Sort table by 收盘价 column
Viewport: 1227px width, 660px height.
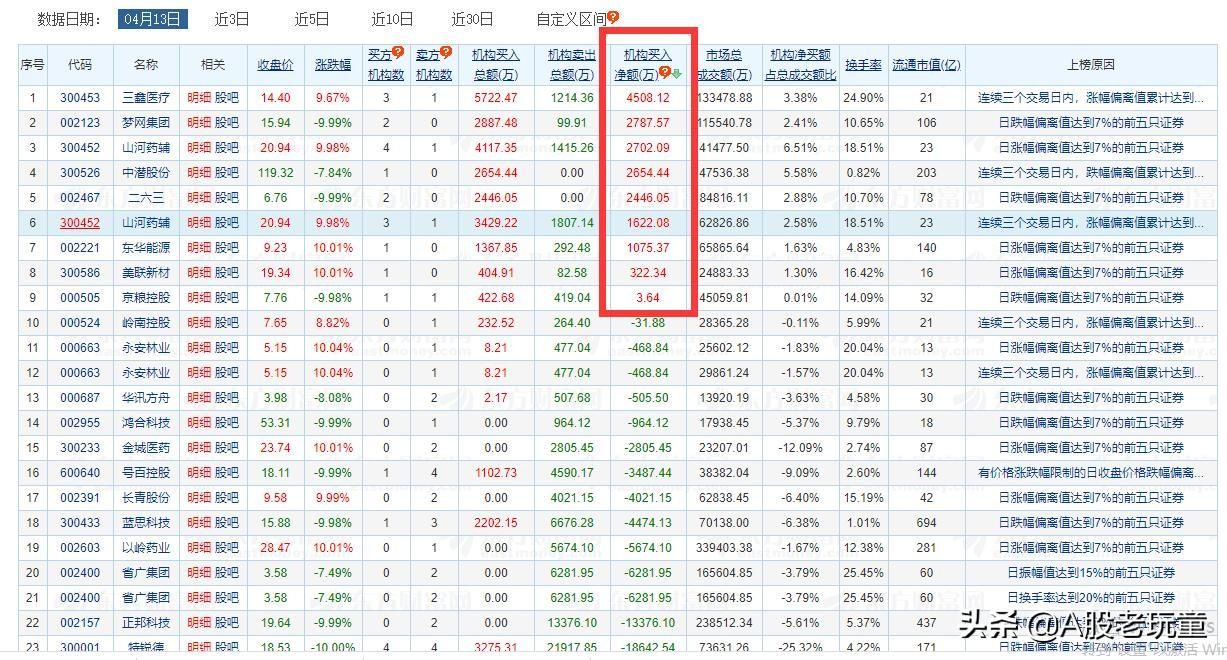coord(276,64)
